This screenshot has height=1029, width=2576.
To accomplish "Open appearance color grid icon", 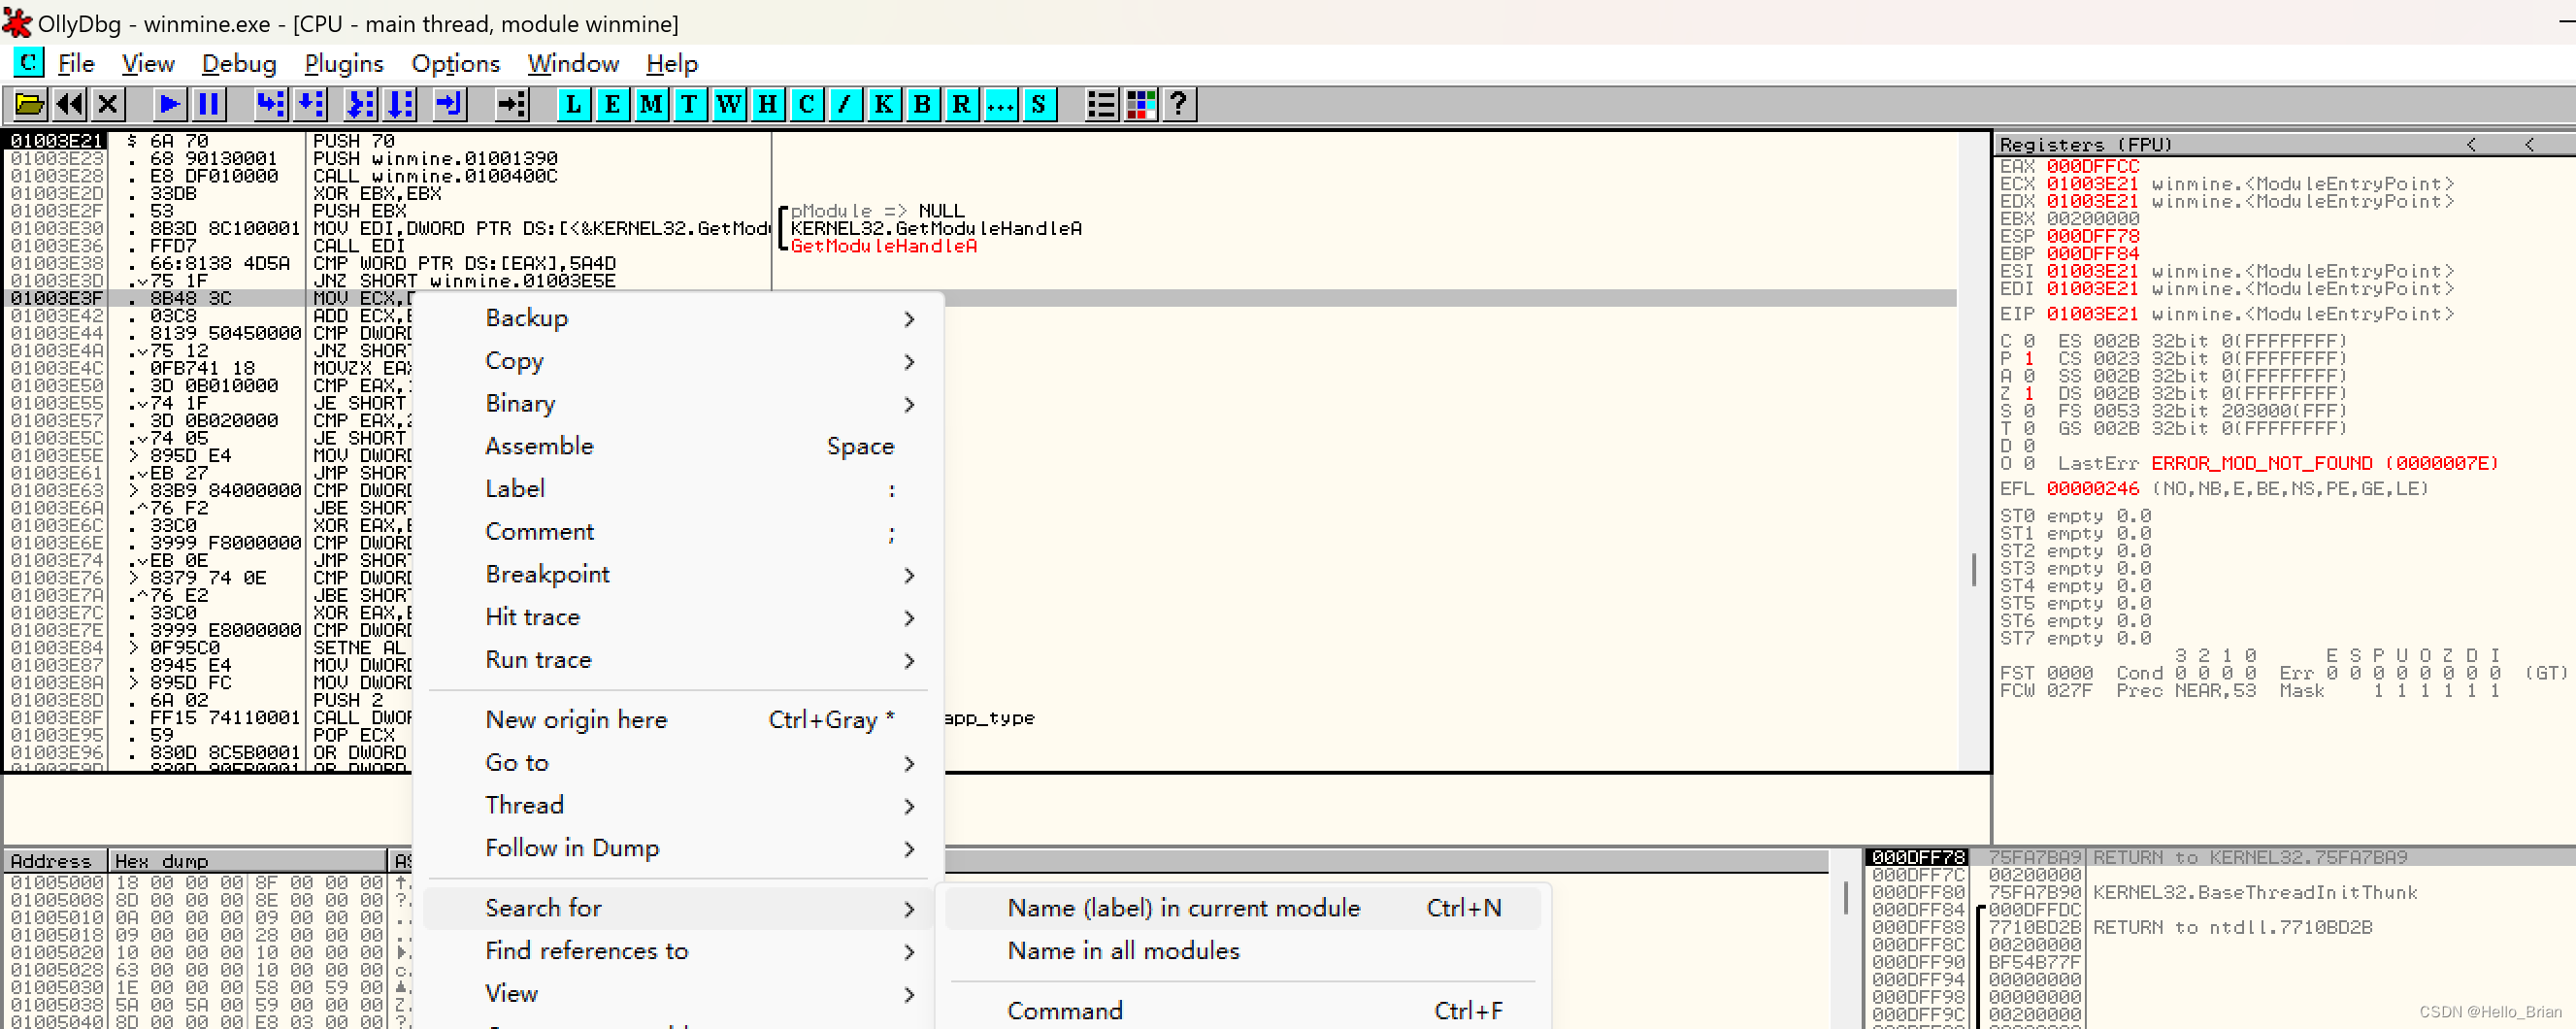I will tap(1140, 104).
